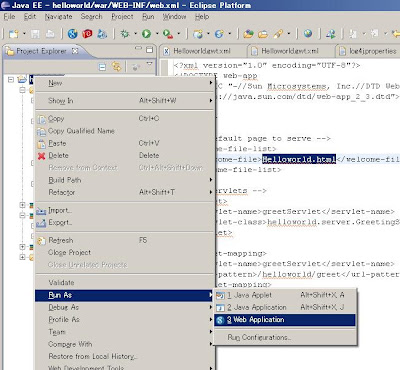
Task: Click the web browser globe toolbar icon
Action: pos(308,33)
